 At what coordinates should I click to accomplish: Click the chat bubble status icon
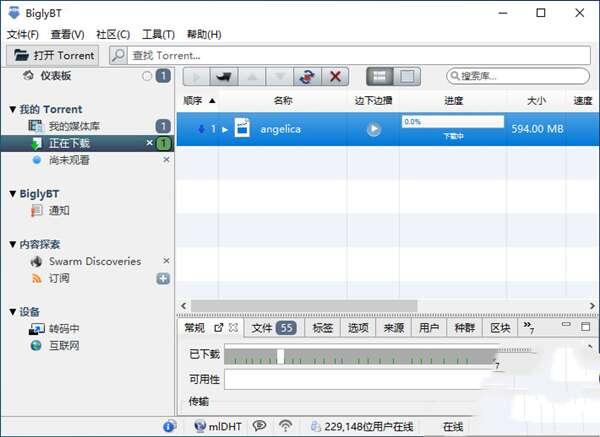[259, 426]
